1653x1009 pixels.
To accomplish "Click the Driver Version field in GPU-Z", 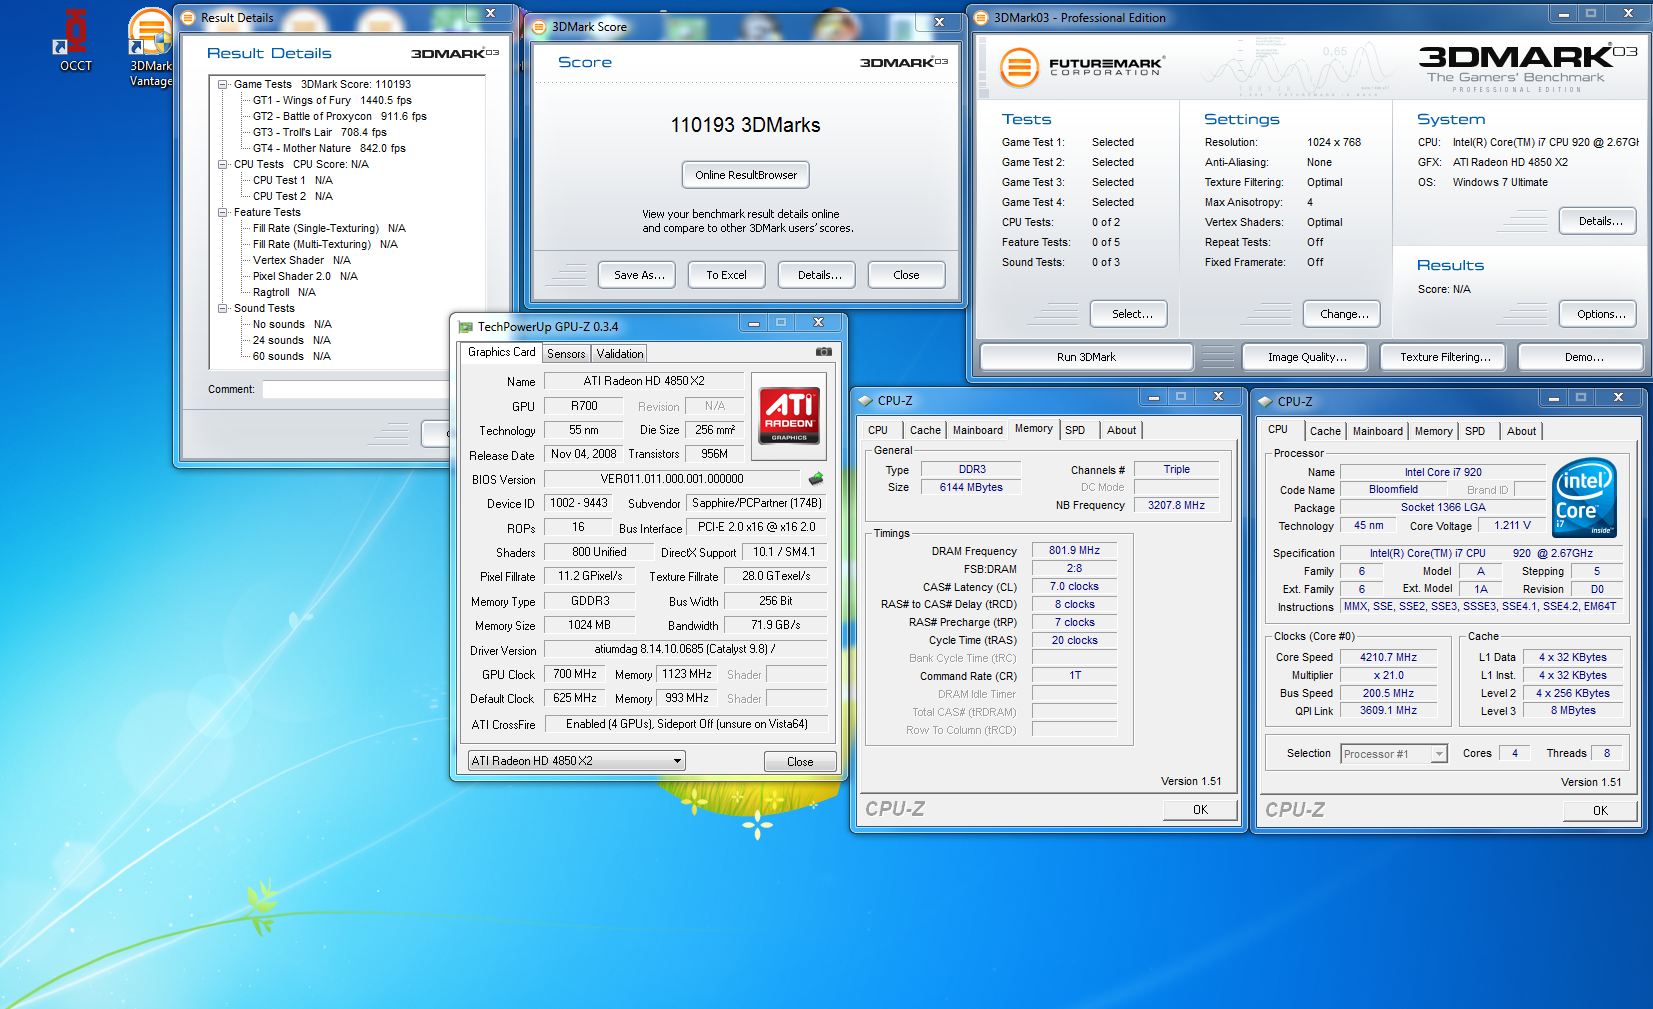I will click(686, 650).
